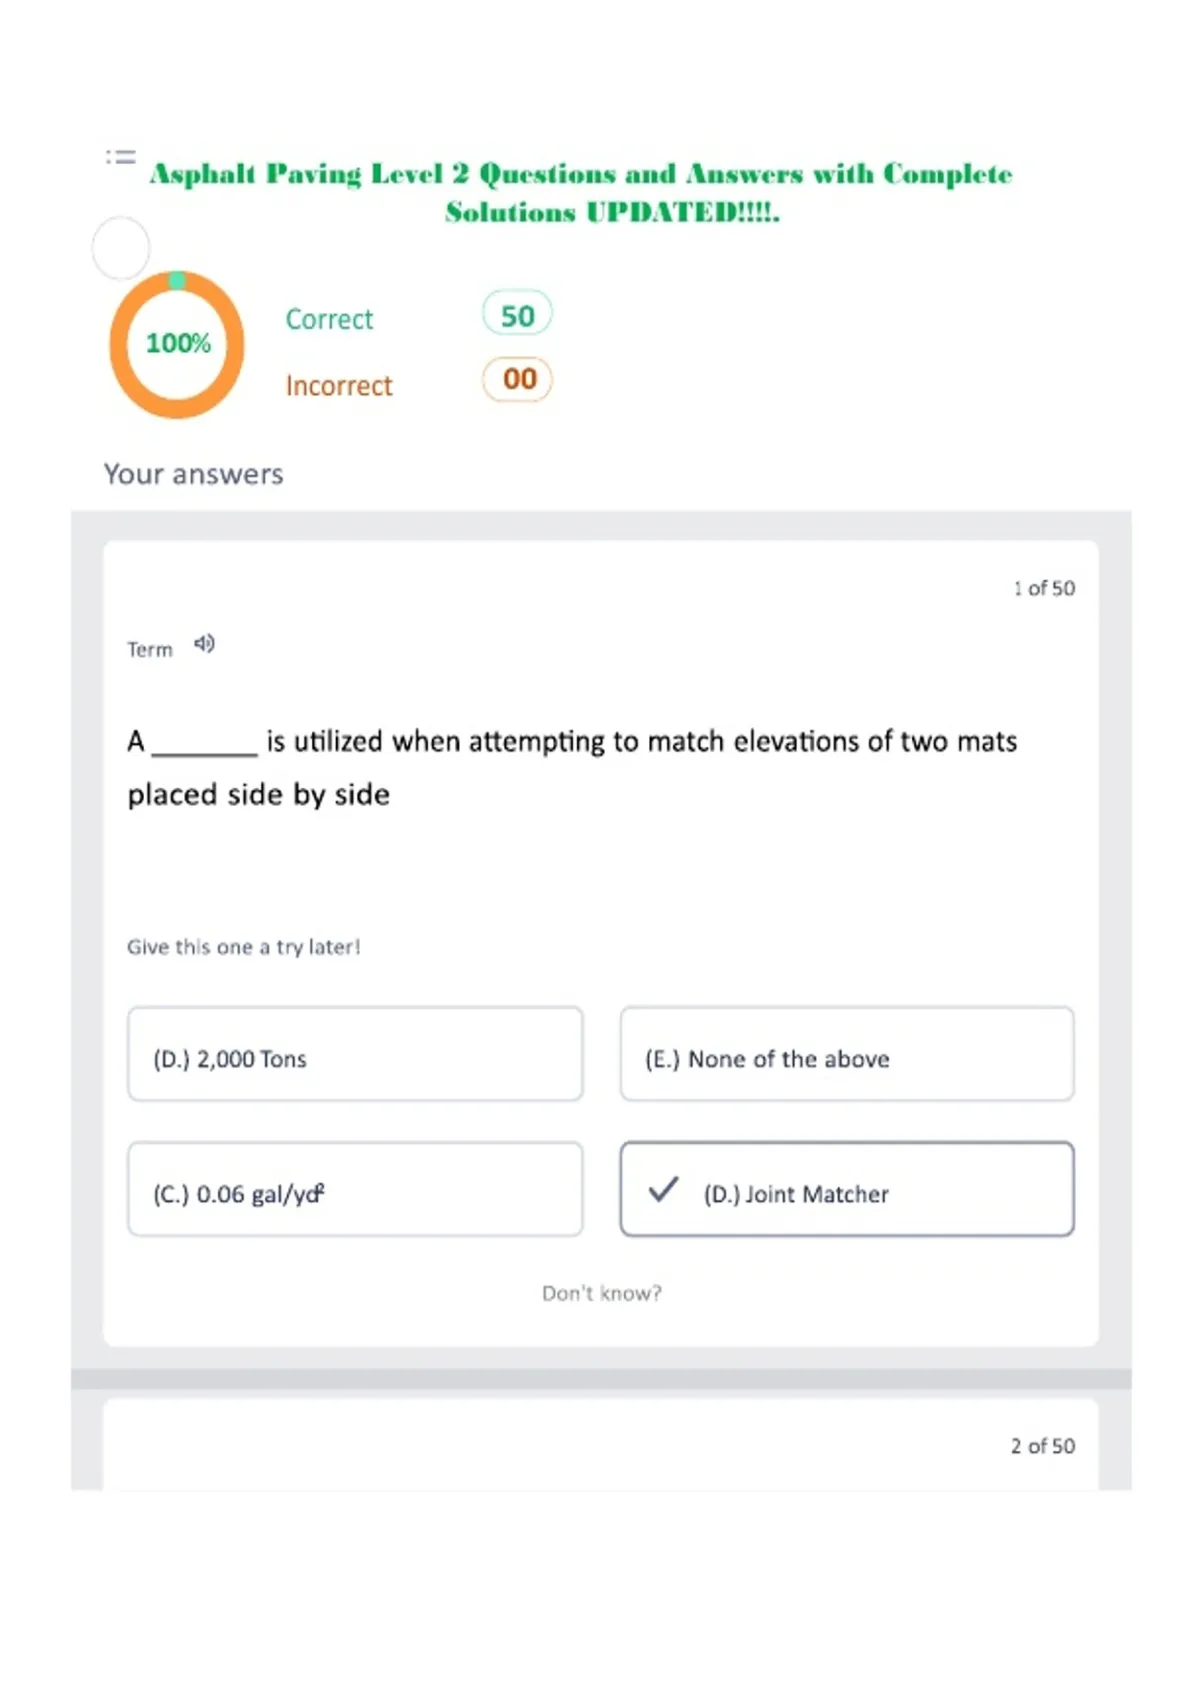Click the Don't know? link

point(602,1293)
